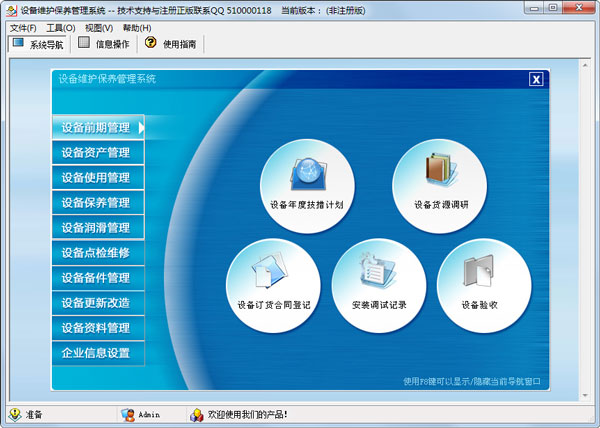The height and width of the screenshot is (428, 600).
Task: Click the application icon in title bar
Action: 11,10
